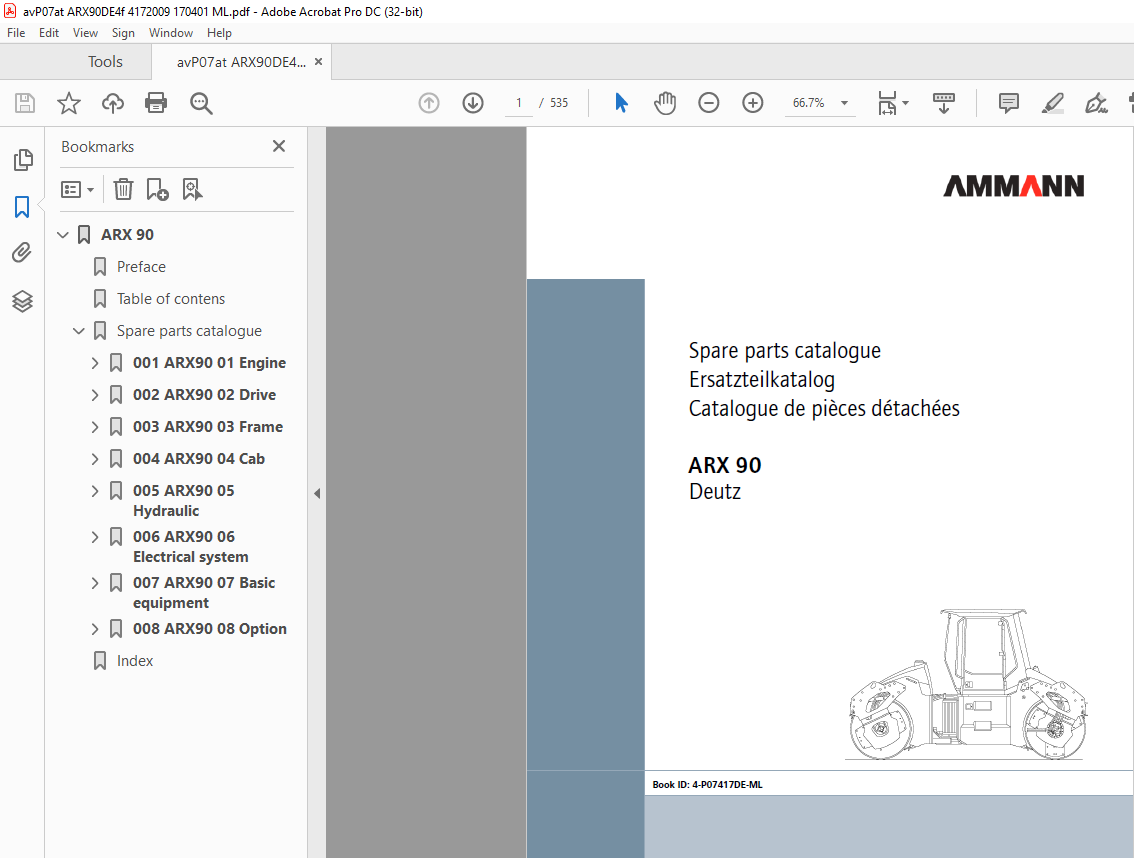Toggle the bookmarks panel icon
The image size is (1134, 858).
tap(22, 207)
